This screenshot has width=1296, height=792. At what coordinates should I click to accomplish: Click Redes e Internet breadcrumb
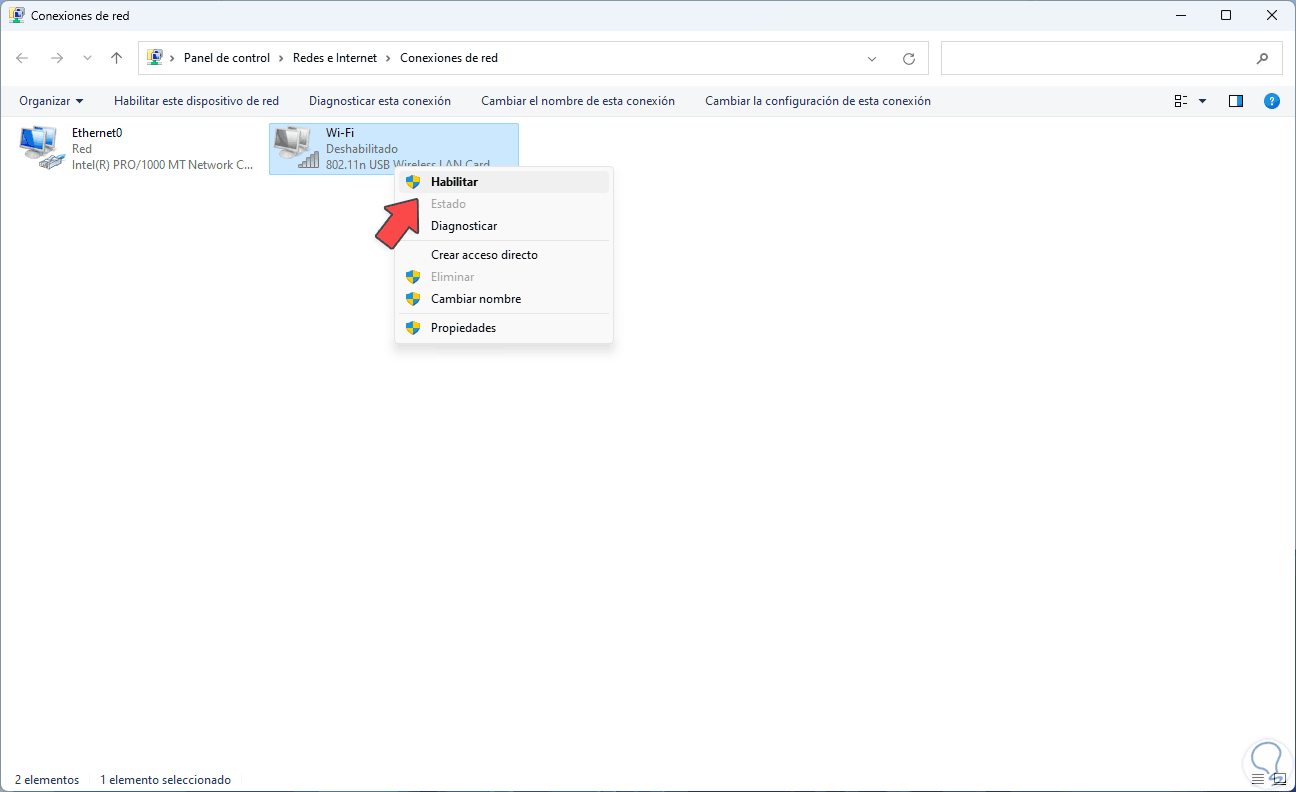335,58
